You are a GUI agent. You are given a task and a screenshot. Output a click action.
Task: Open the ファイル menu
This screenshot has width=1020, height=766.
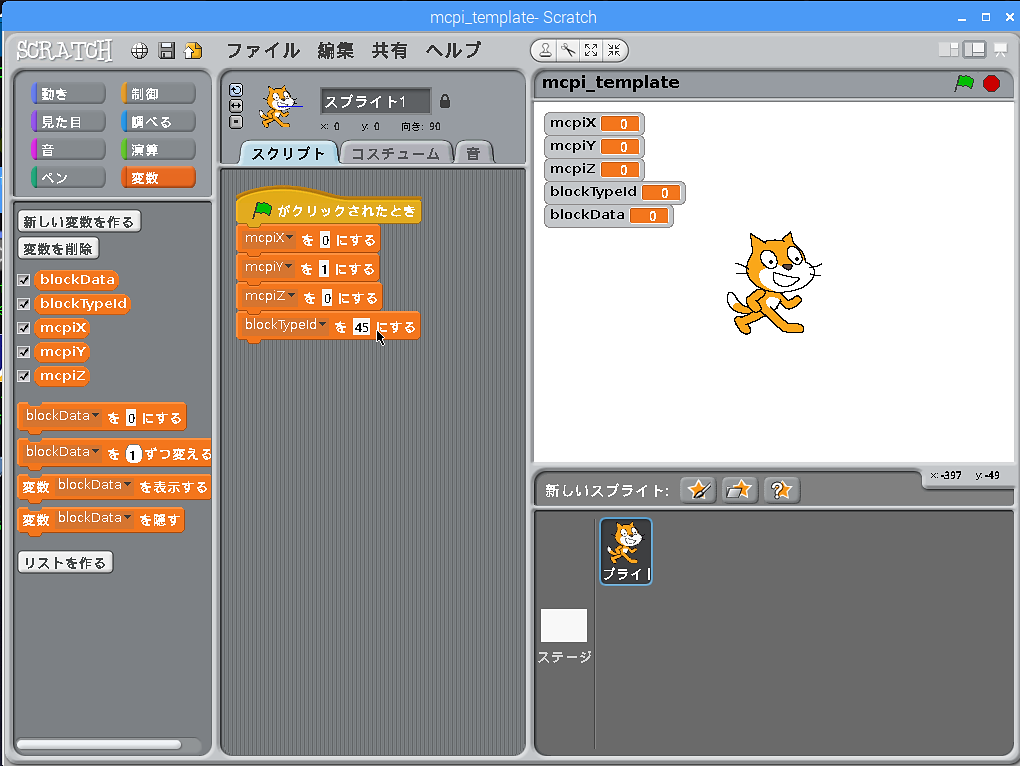263,50
